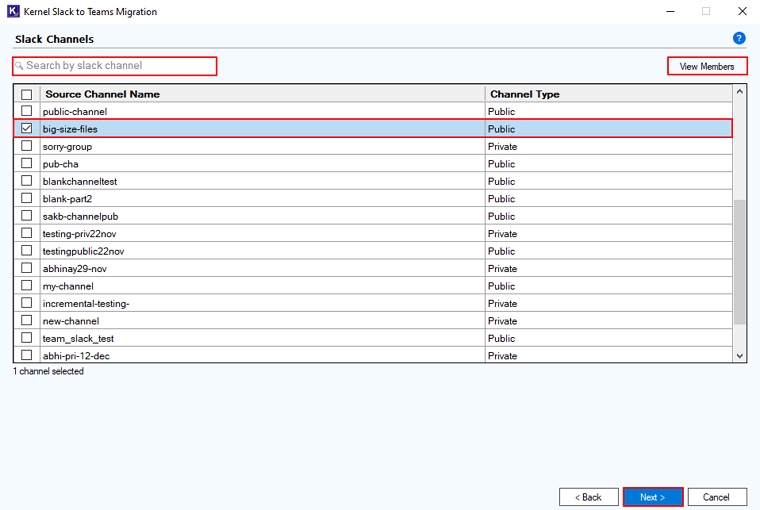Check the sorry-group checkbox
This screenshot has height=510, width=760.
[27, 146]
